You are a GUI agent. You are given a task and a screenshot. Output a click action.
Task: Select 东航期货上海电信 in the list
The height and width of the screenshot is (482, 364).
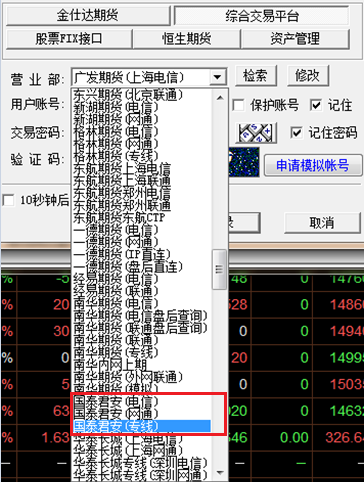coord(142,168)
